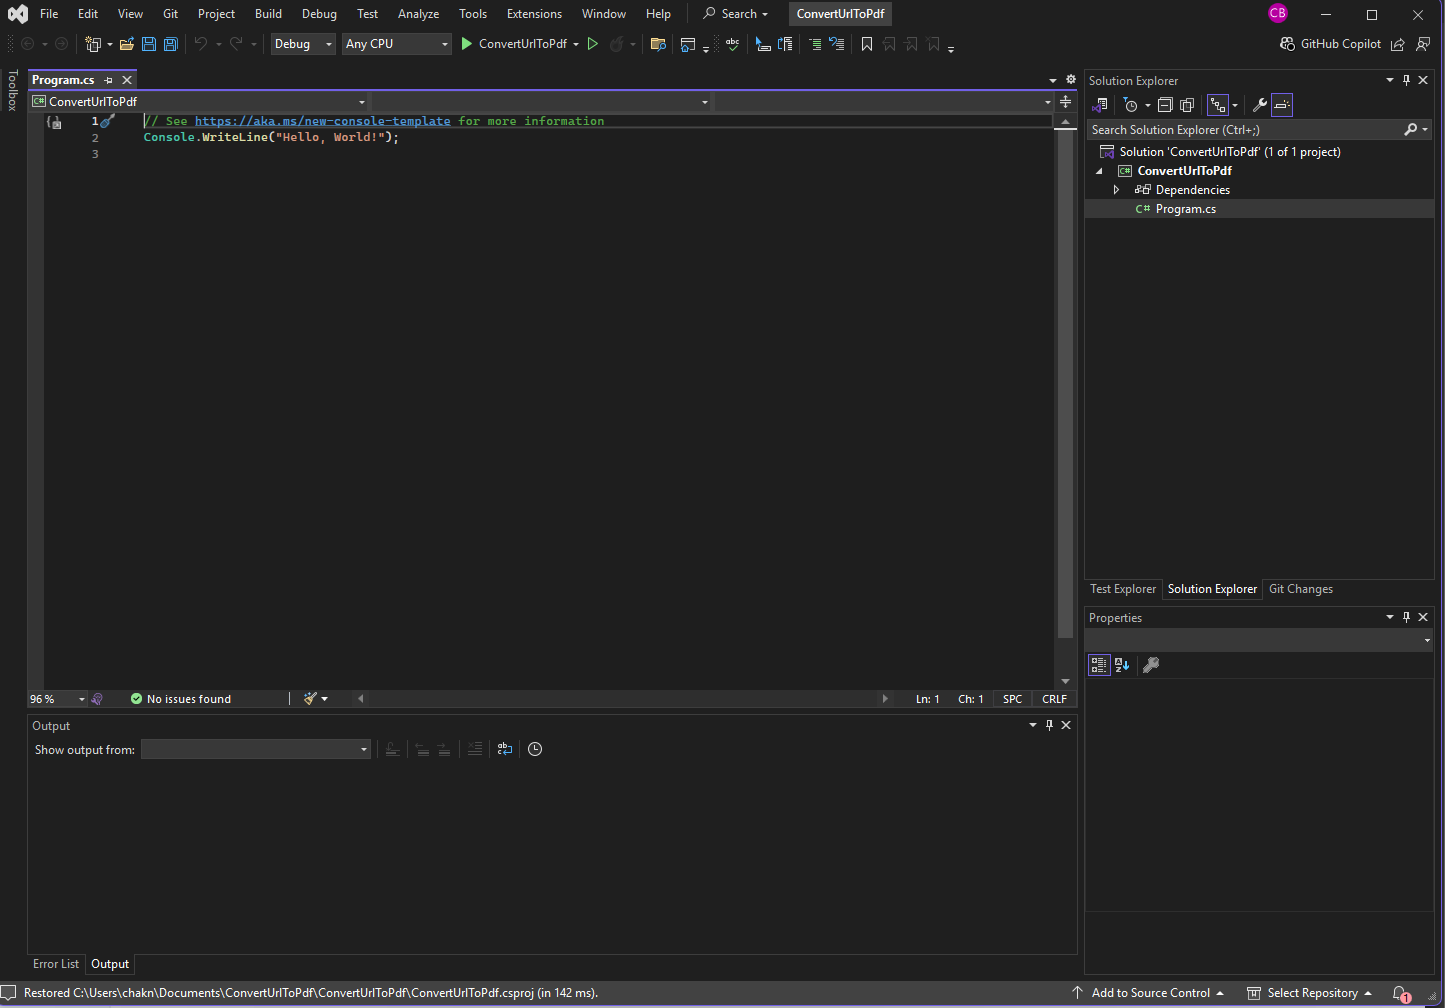Switch to the Error List tab
Image resolution: width=1445 pixels, height=1008 pixels.
pos(56,964)
